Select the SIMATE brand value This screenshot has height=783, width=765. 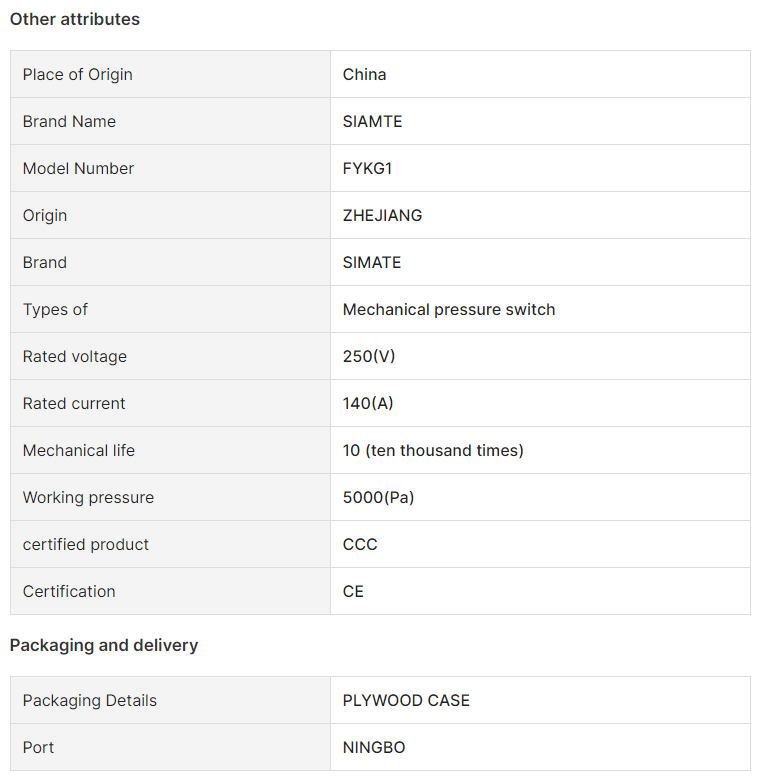click(372, 262)
